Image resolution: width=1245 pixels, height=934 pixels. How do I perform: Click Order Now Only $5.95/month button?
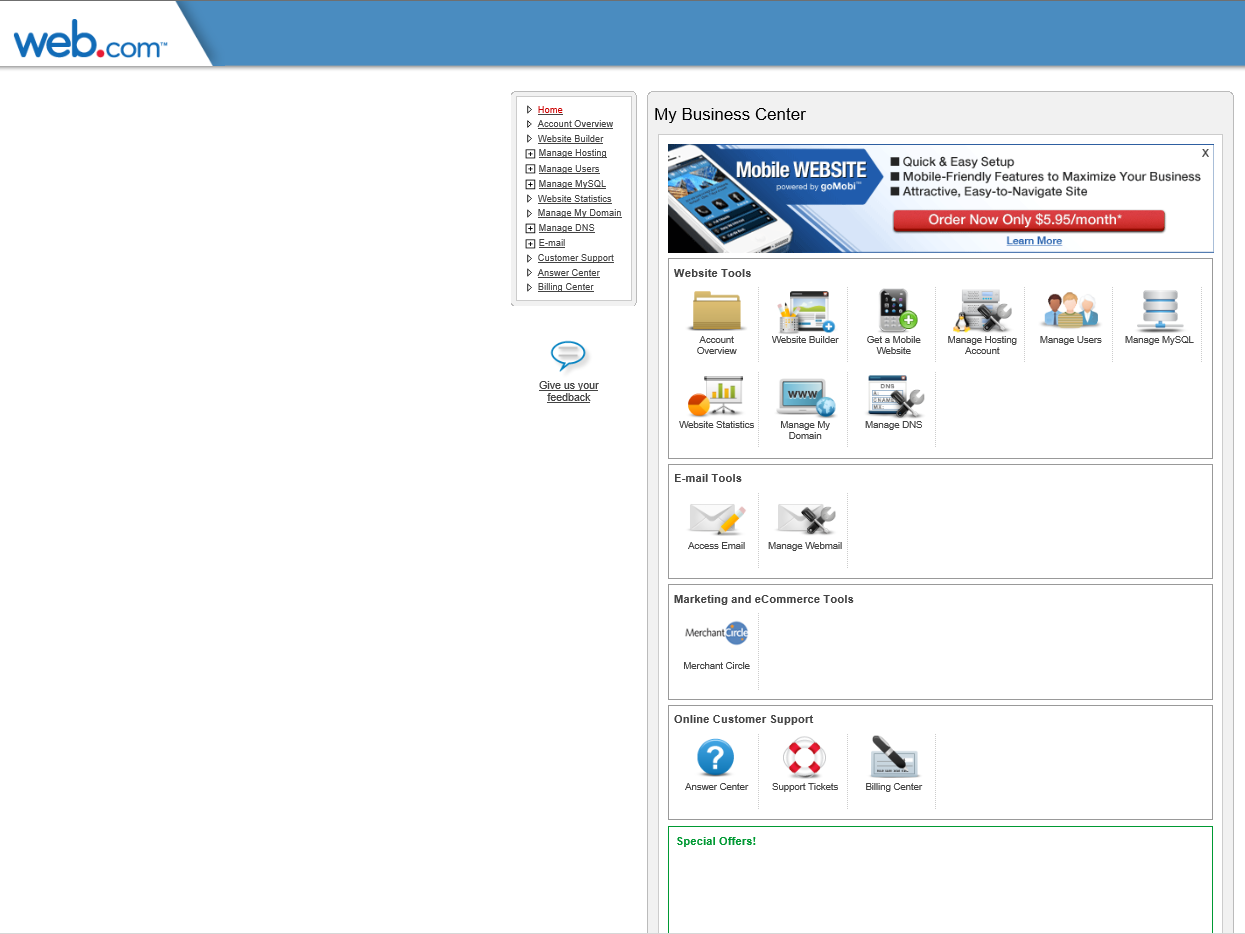point(1029,220)
